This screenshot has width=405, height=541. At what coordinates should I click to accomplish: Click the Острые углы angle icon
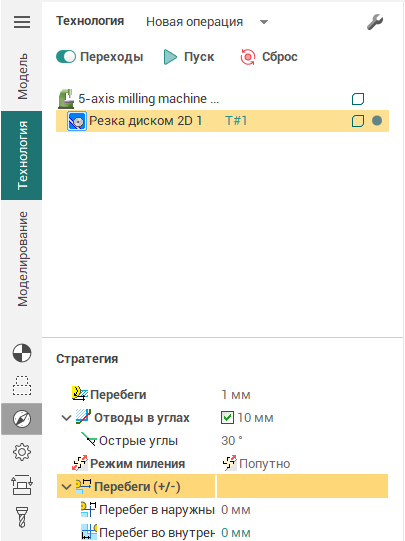(x=89, y=439)
